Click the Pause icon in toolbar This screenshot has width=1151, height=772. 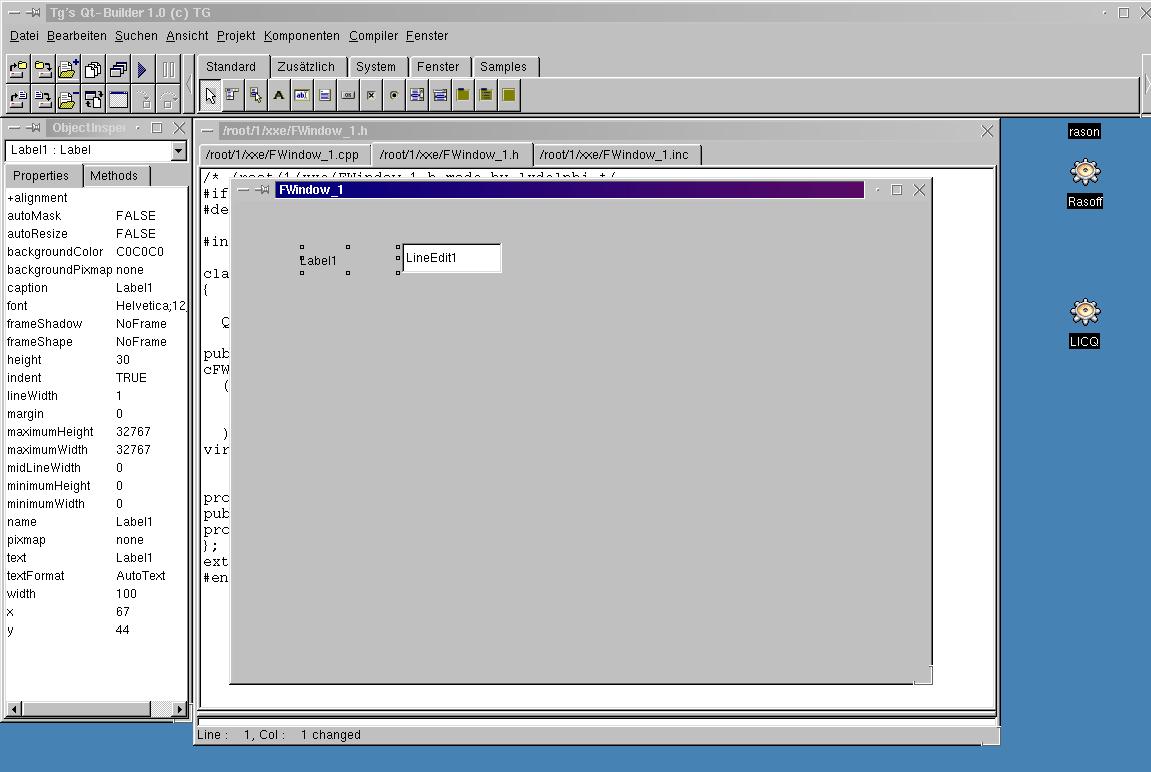click(x=168, y=70)
